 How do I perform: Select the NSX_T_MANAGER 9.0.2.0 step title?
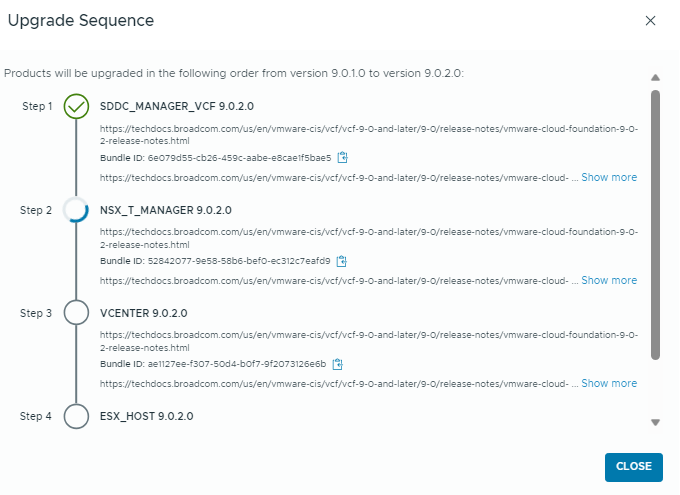166,210
